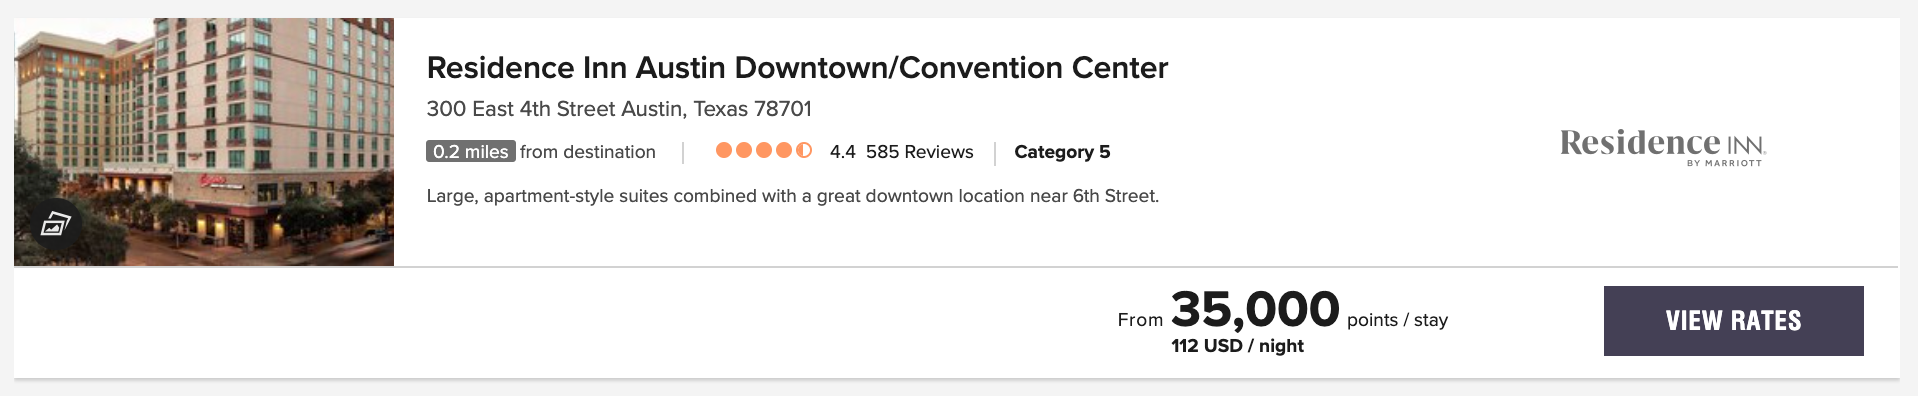Click the 35,000 points price

pyautogui.click(x=1255, y=309)
